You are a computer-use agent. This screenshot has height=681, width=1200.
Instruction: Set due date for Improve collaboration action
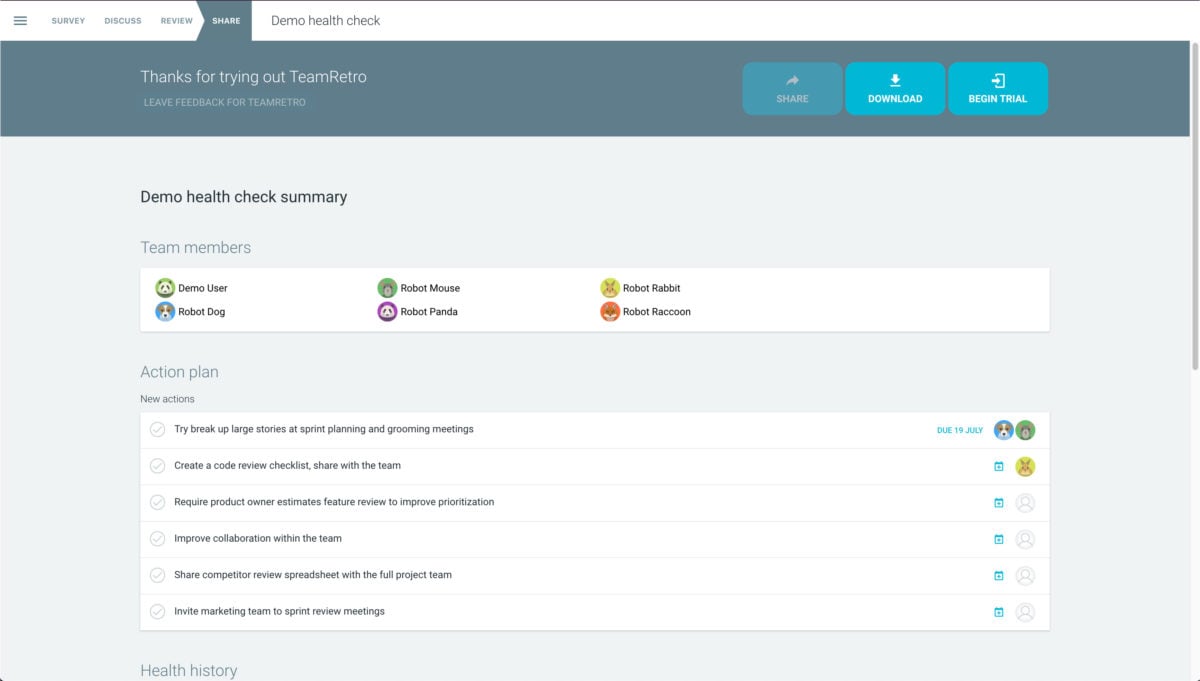click(x=998, y=540)
